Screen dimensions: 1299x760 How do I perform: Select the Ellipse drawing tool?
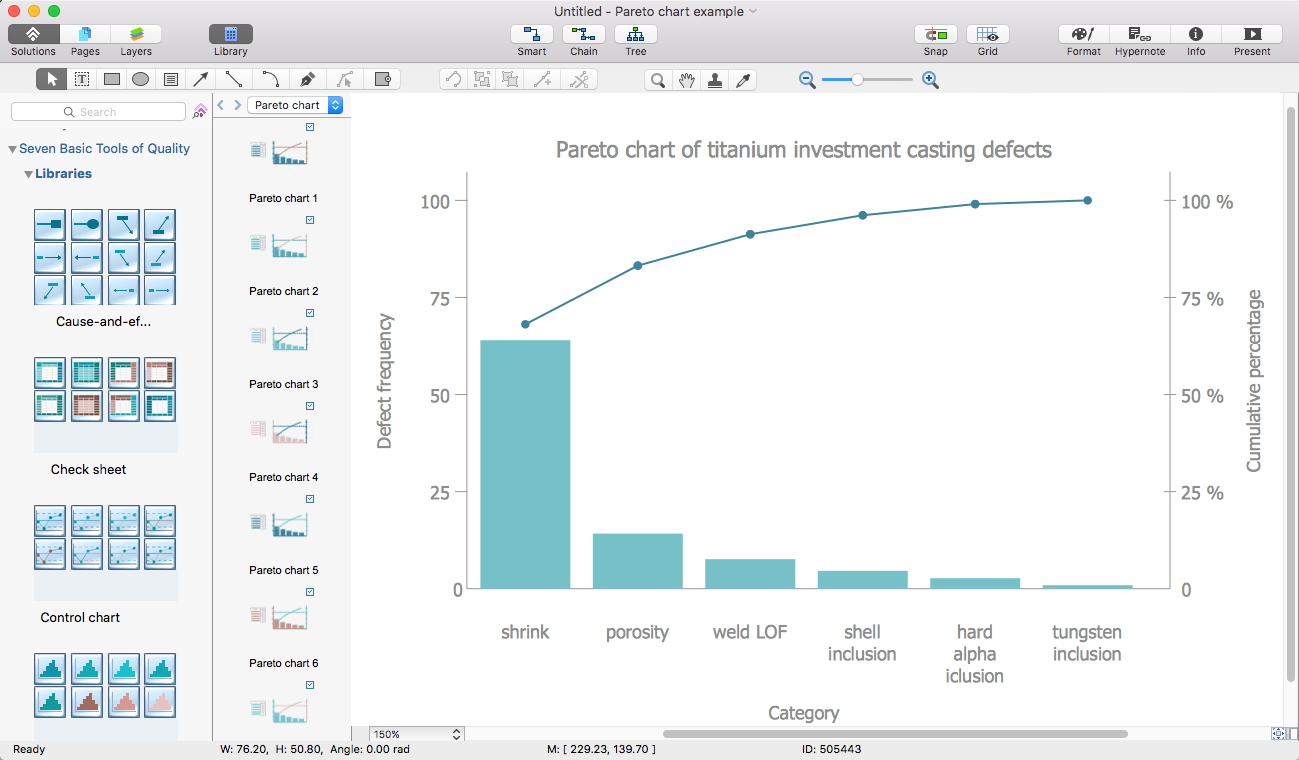coord(141,80)
